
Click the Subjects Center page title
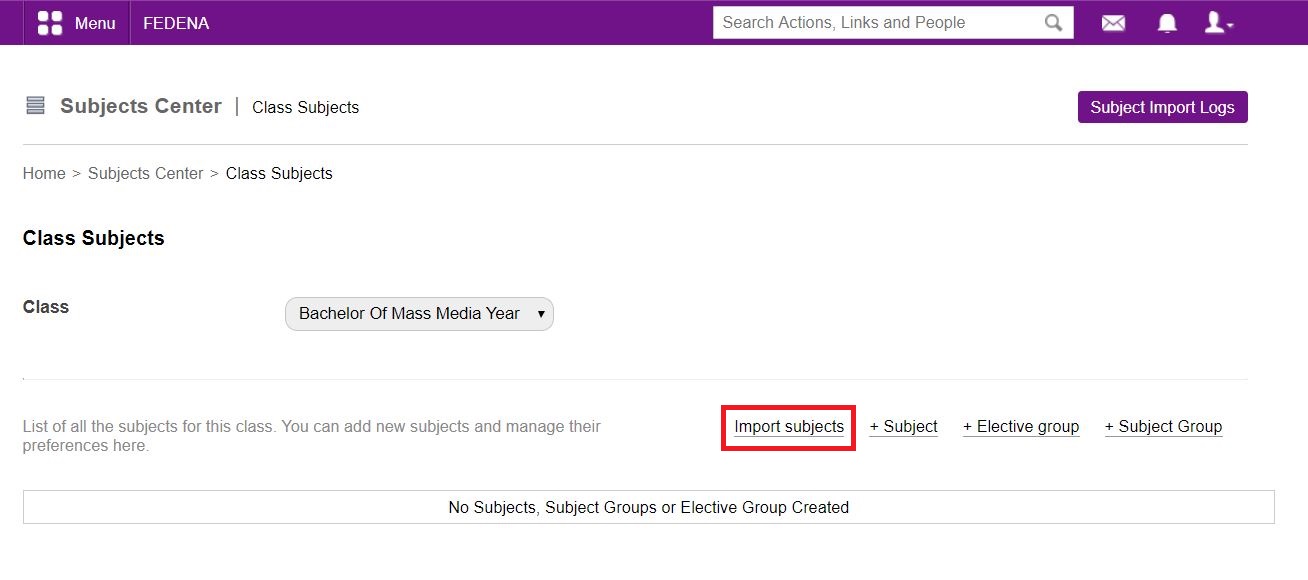pos(141,106)
